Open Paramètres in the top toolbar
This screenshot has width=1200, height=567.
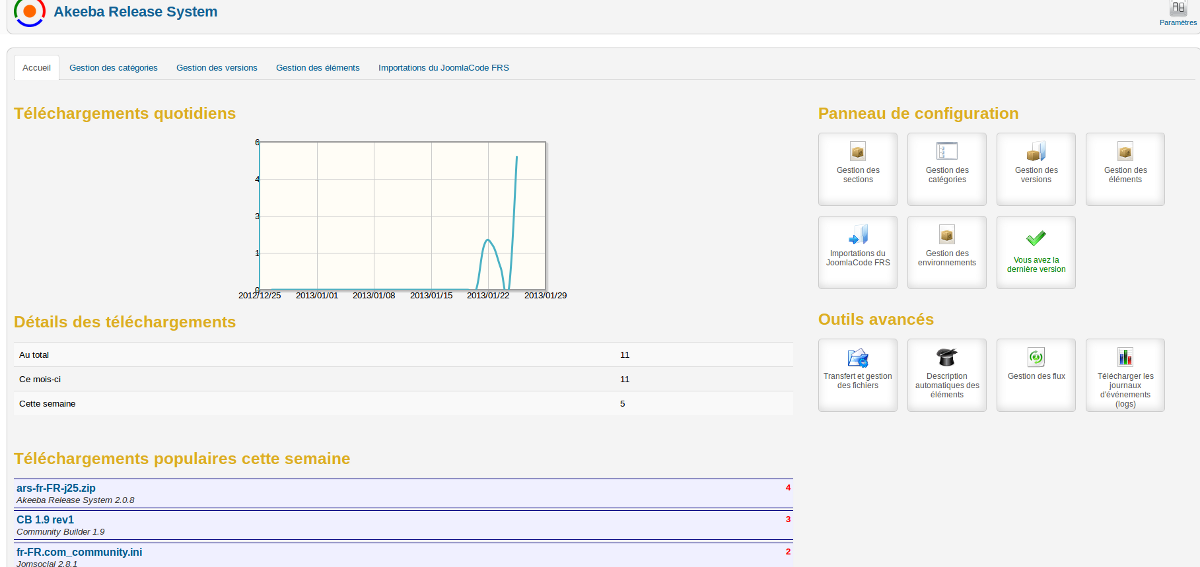1178,13
